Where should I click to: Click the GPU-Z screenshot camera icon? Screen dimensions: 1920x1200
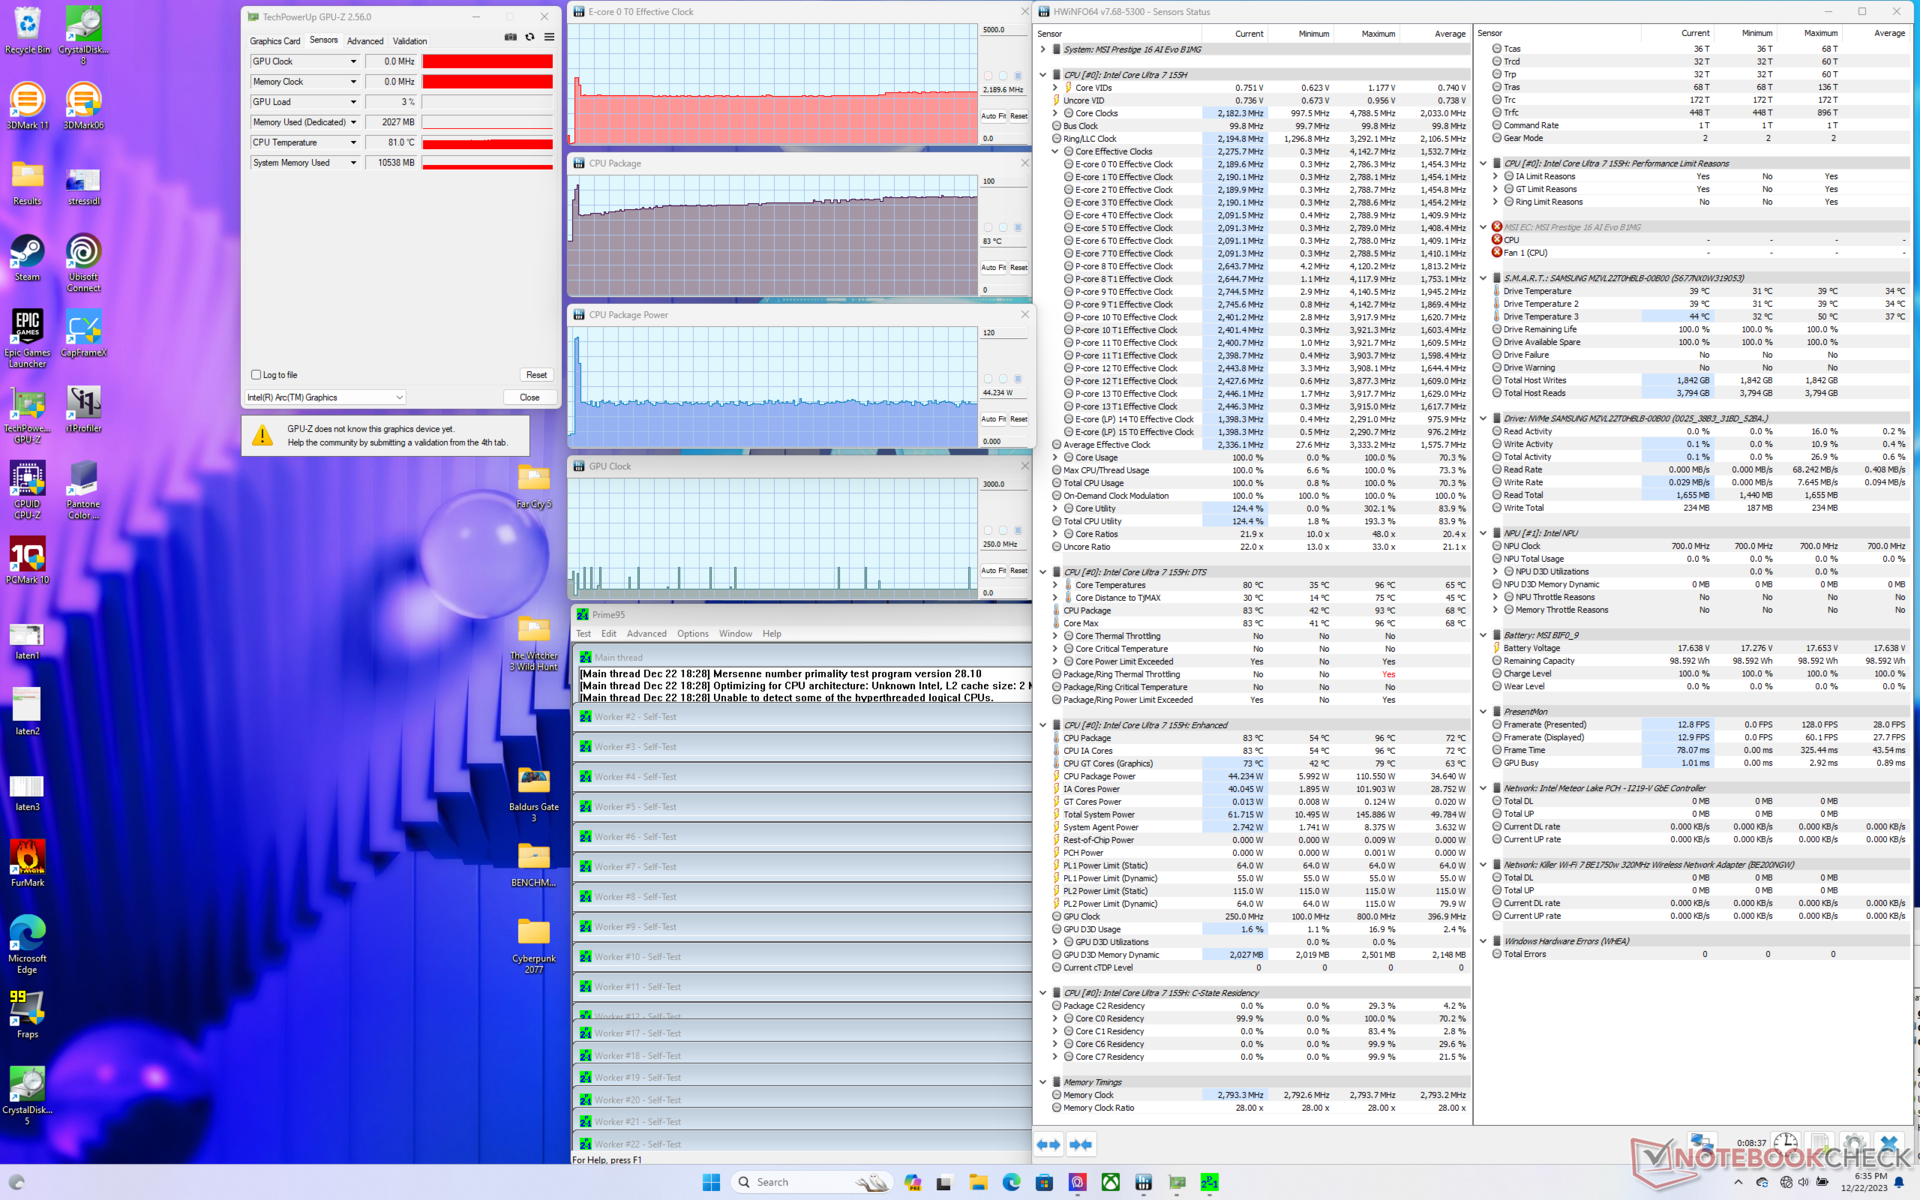(511, 37)
